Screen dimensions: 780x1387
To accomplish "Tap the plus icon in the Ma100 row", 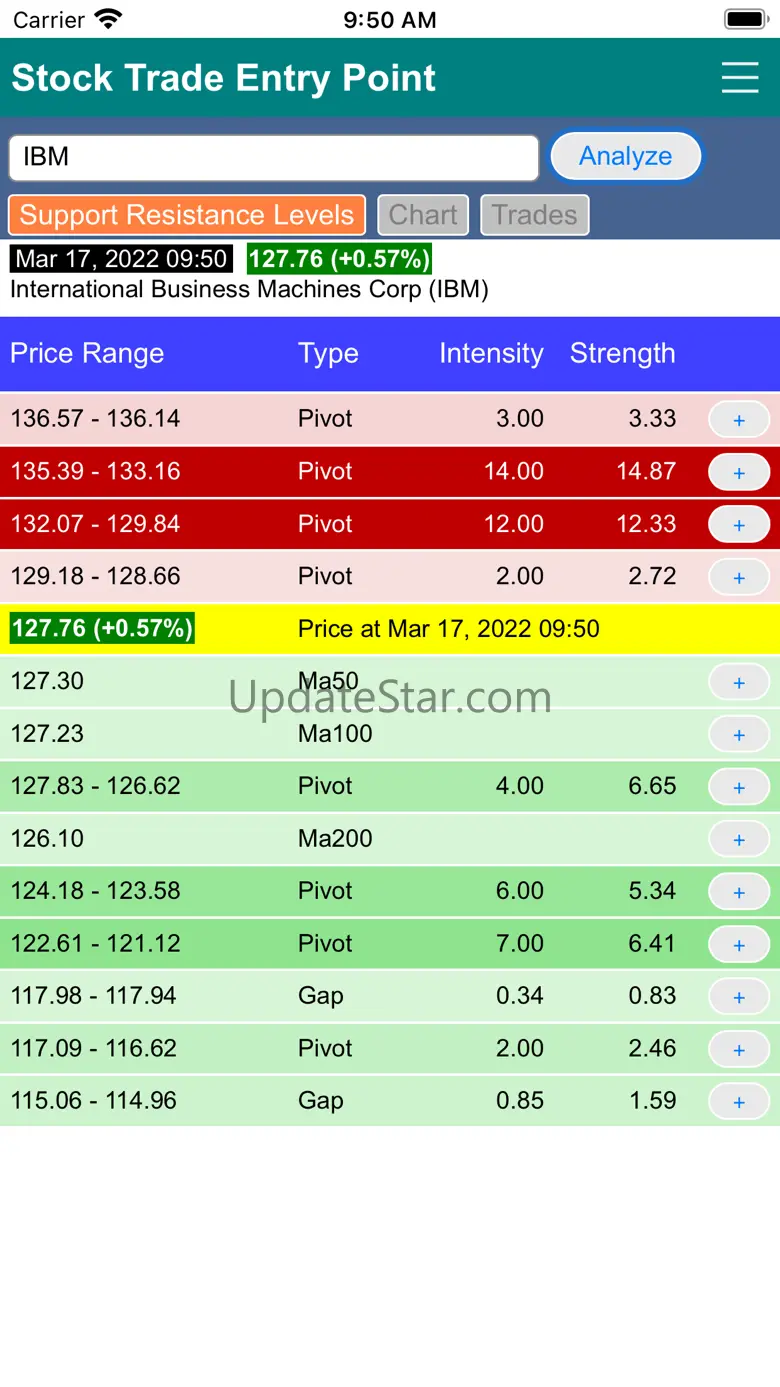I will click(x=739, y=734).
